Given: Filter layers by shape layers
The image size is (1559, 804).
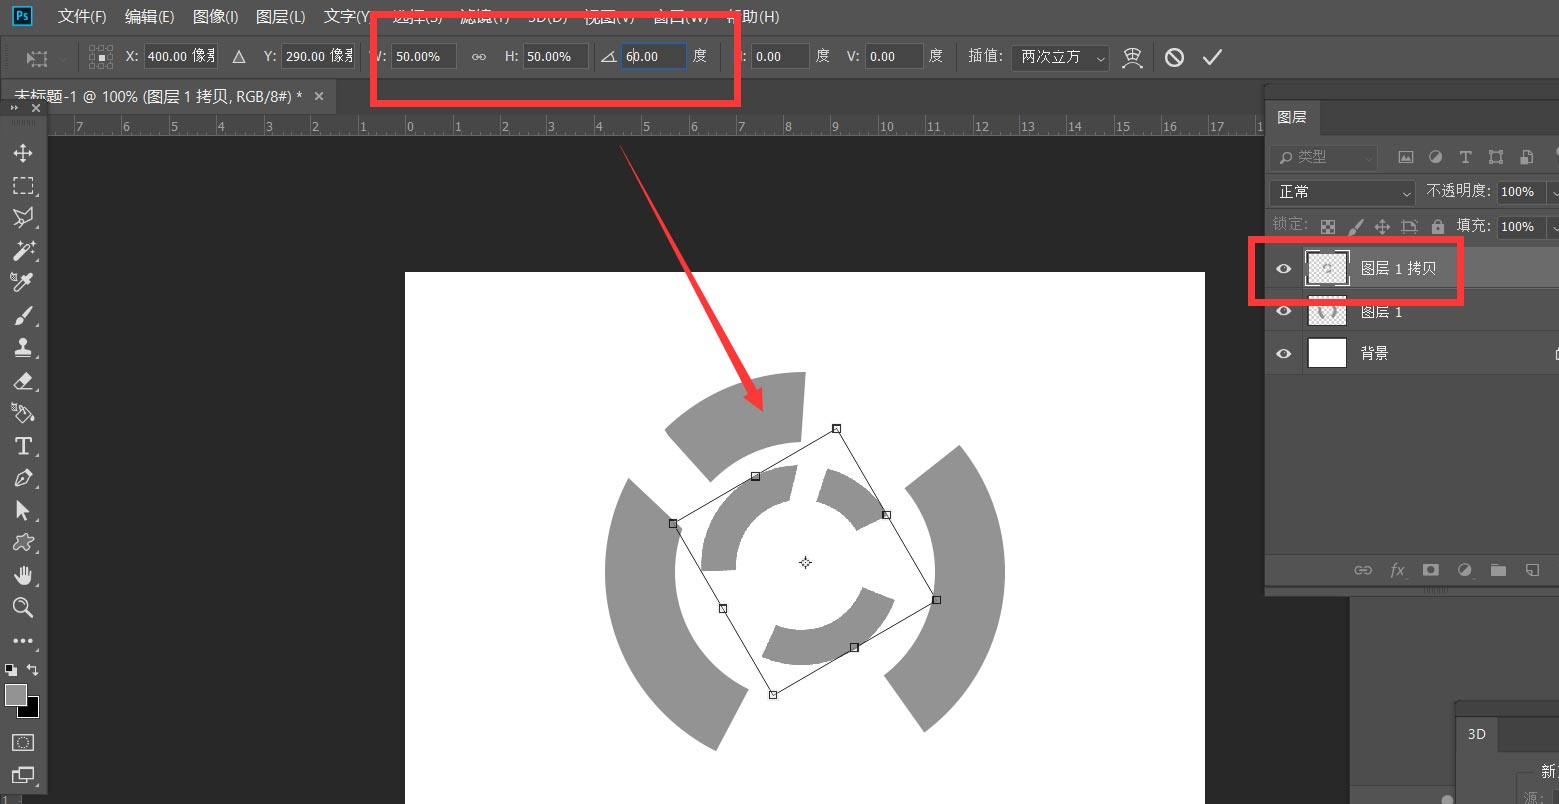Looking at the screenshot, I should (1495, 157).
